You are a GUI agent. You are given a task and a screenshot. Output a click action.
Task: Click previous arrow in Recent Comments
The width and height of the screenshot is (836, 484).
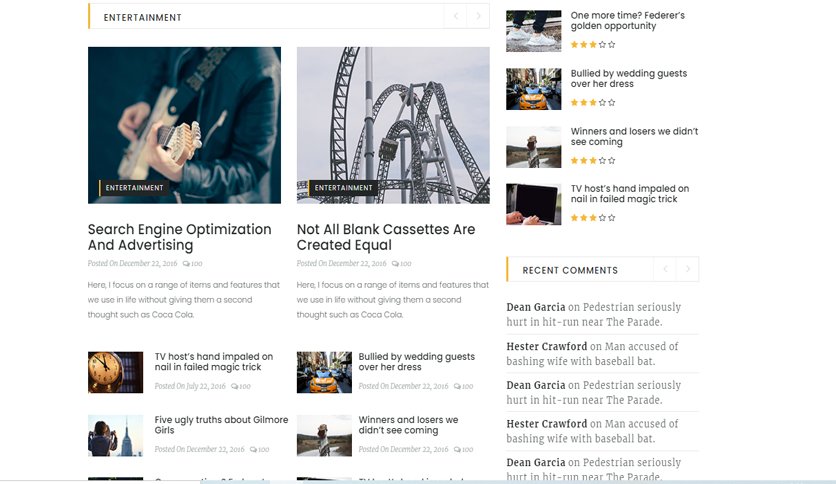coord(665,269)
